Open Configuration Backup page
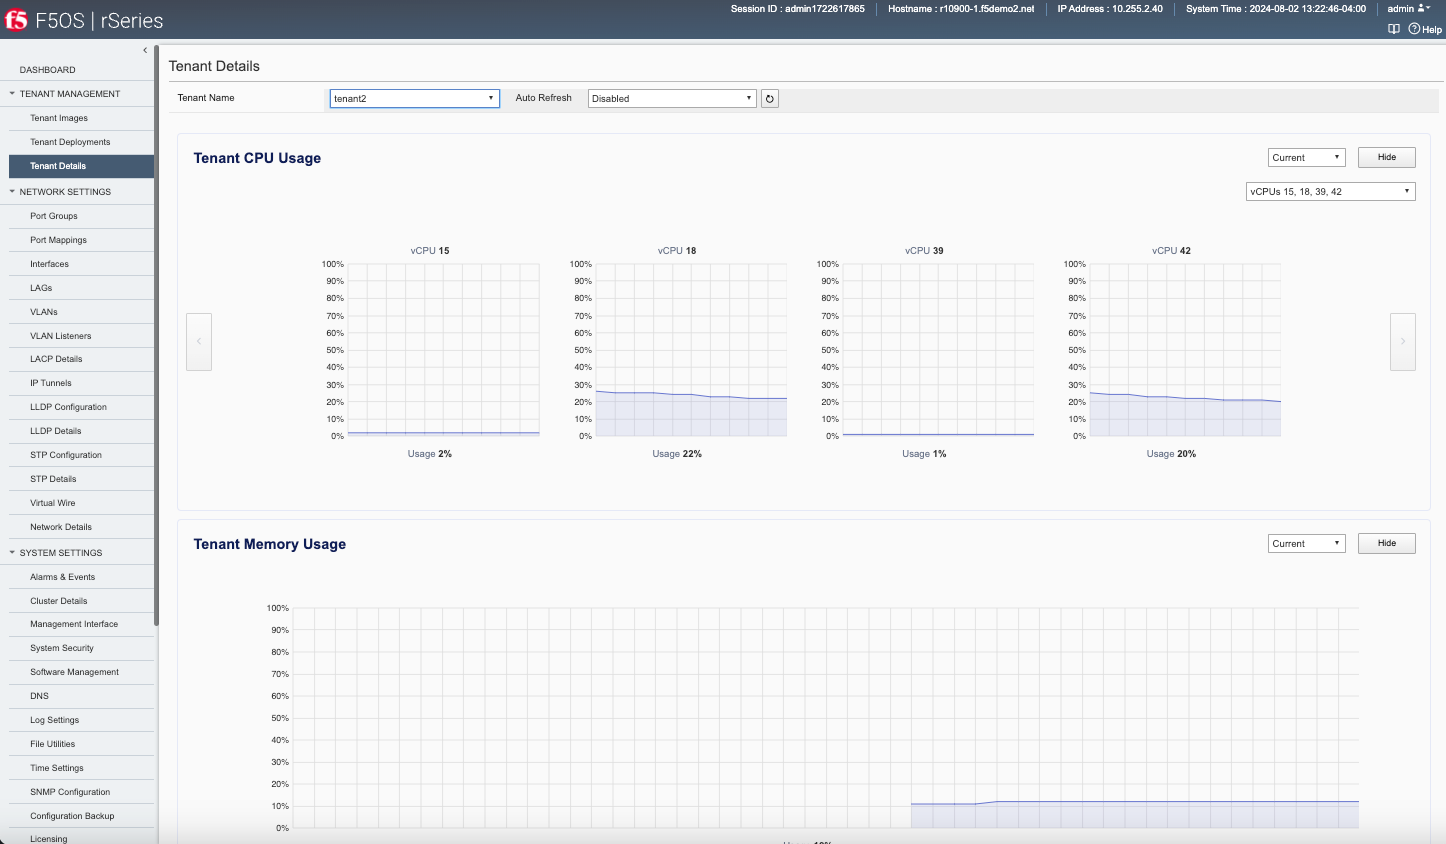 point(81,816)
